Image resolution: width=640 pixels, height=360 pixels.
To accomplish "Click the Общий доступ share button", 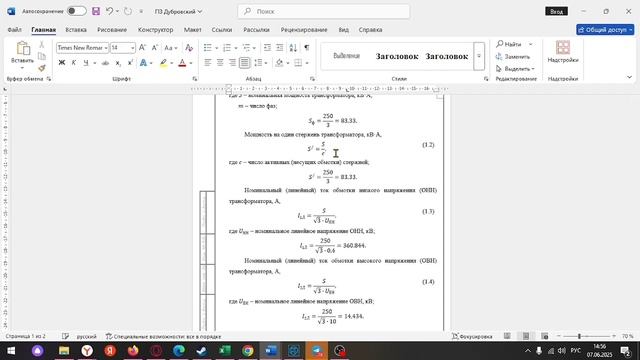I will pos(605,30).
